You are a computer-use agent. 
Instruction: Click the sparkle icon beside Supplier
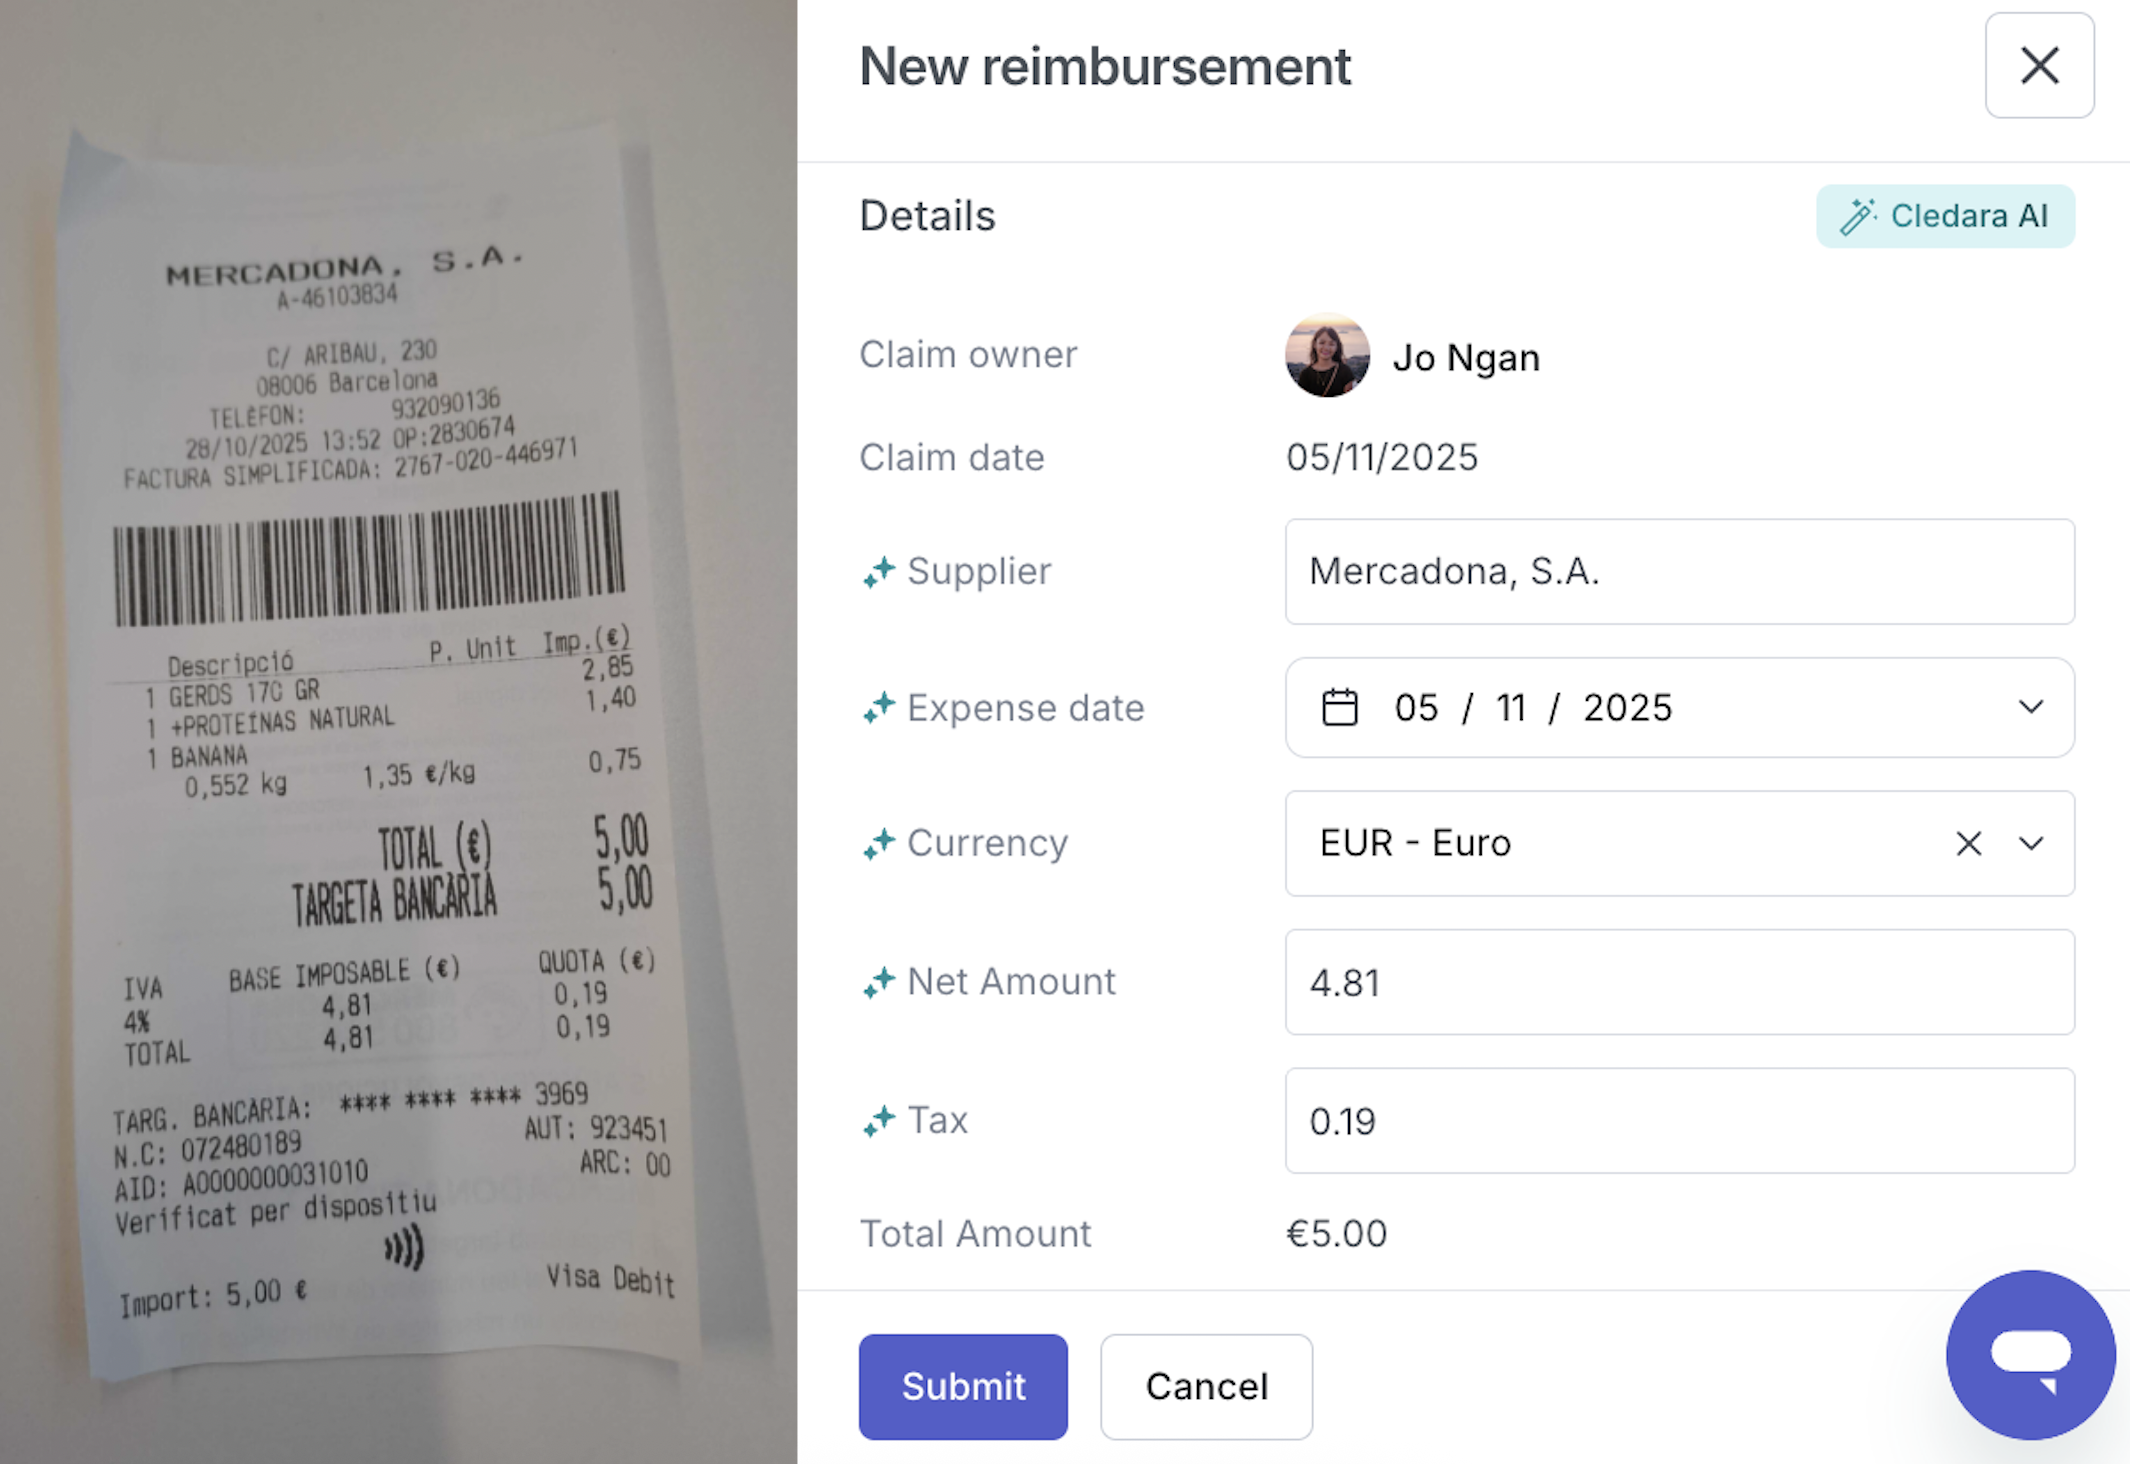879,572
